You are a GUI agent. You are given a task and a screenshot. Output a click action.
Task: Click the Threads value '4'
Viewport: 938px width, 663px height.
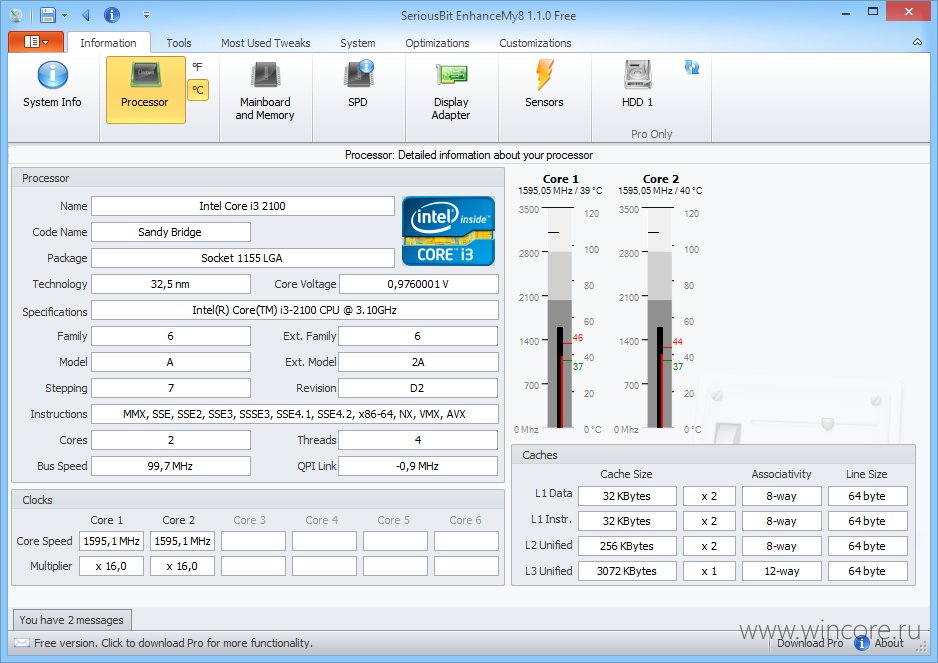418,440
